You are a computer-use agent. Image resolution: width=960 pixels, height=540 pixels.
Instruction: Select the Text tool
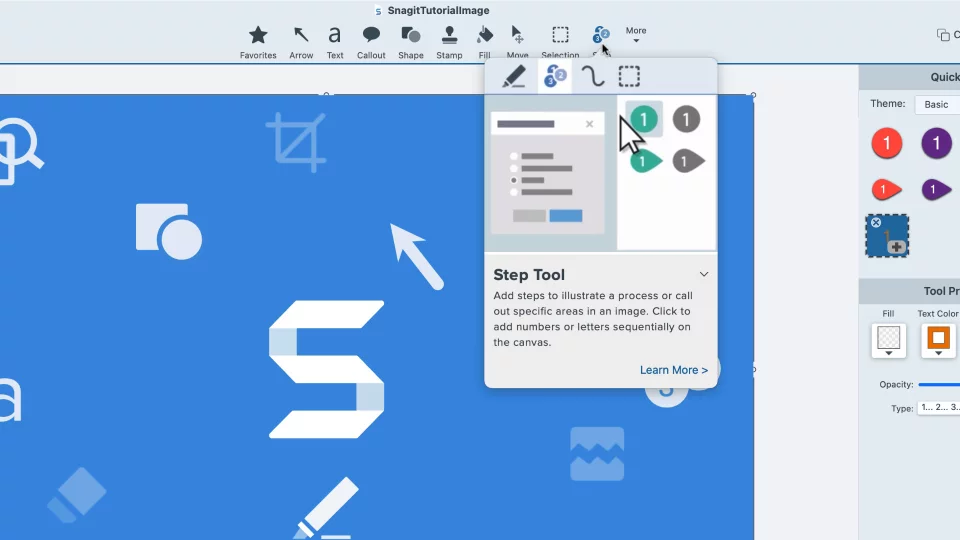pos(334,42)
